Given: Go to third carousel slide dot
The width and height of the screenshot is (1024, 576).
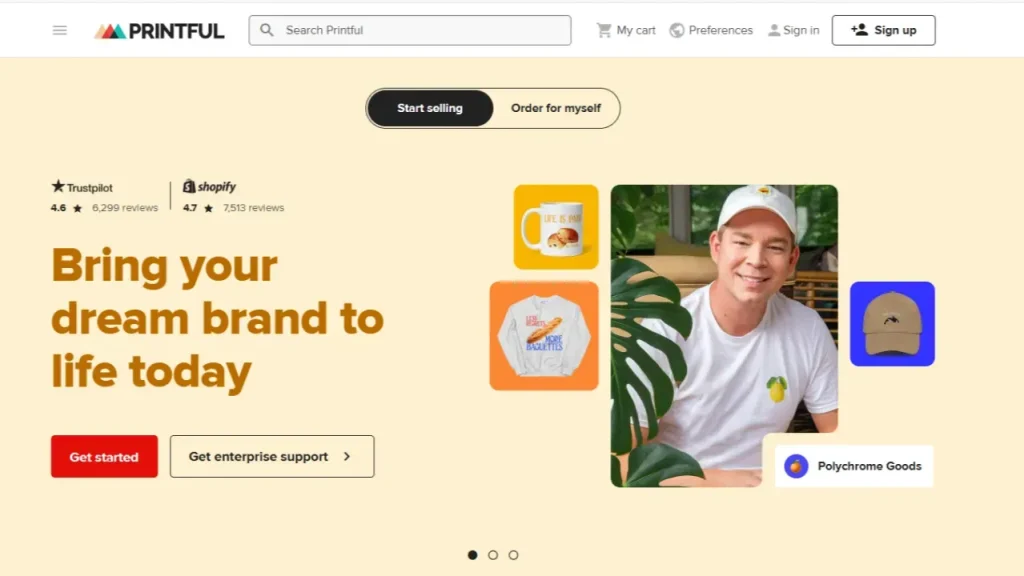Looking at the screenshot, I should [513, 555].
